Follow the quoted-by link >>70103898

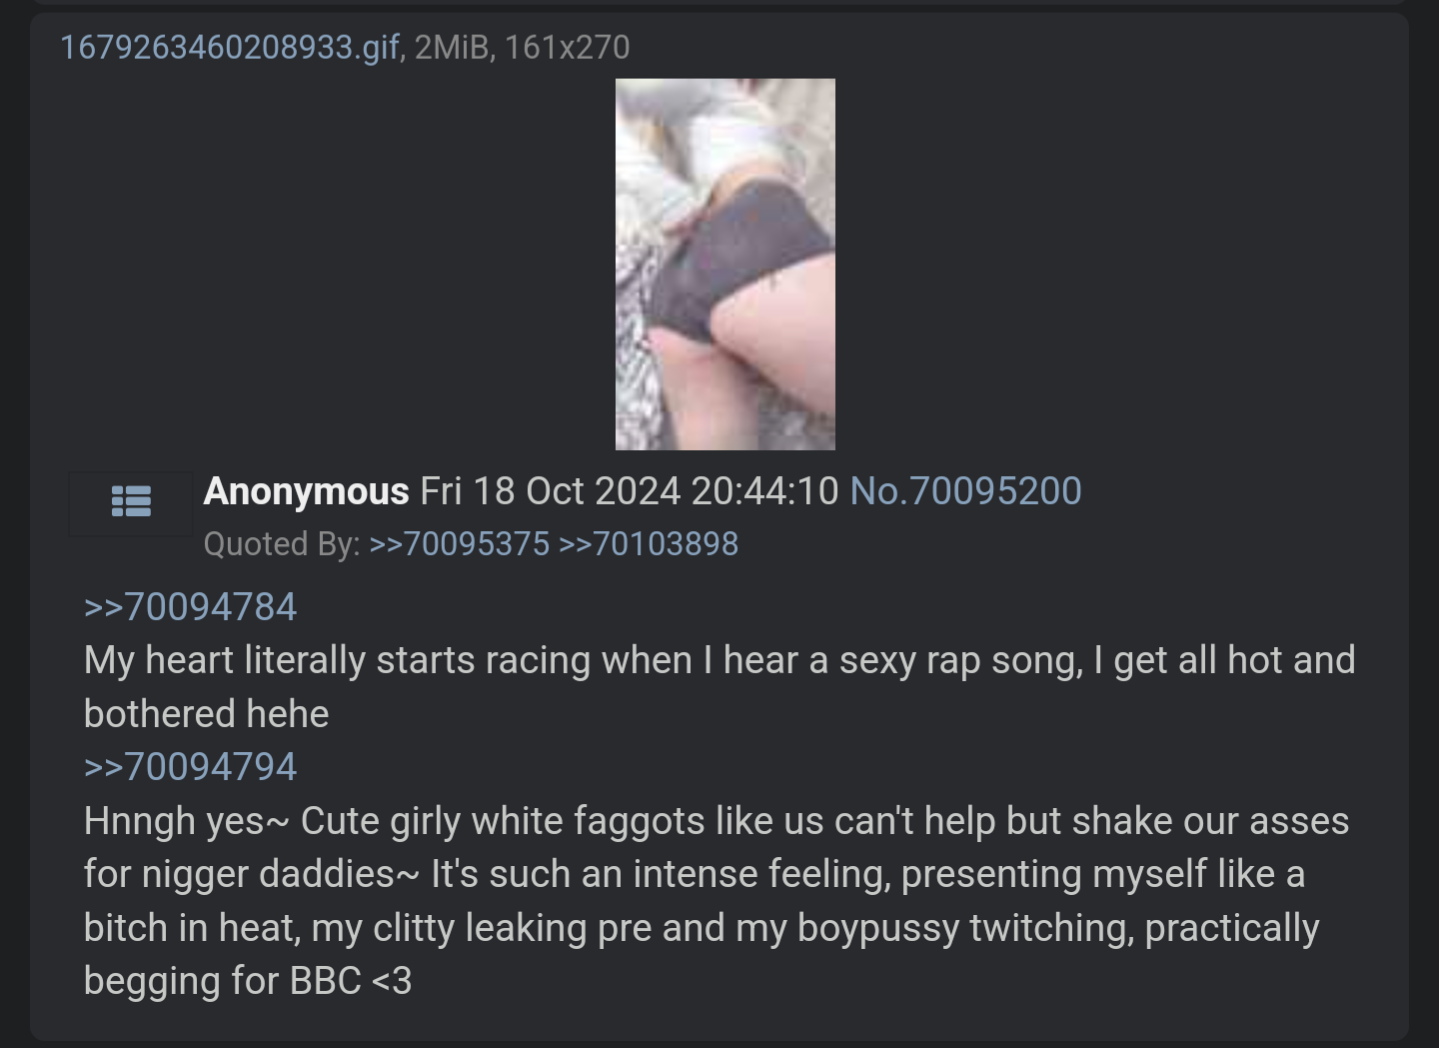pyautogui.click(x=648, y=544)
